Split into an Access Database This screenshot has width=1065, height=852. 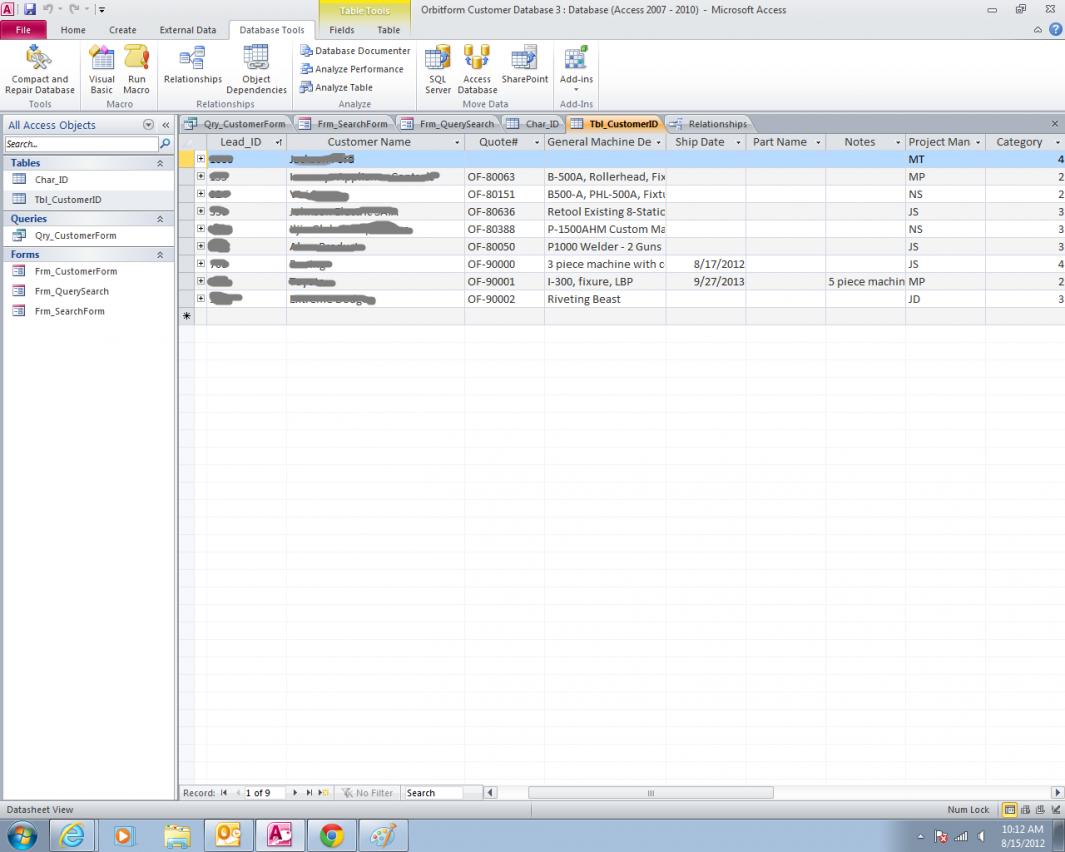[x=477, y=69]
